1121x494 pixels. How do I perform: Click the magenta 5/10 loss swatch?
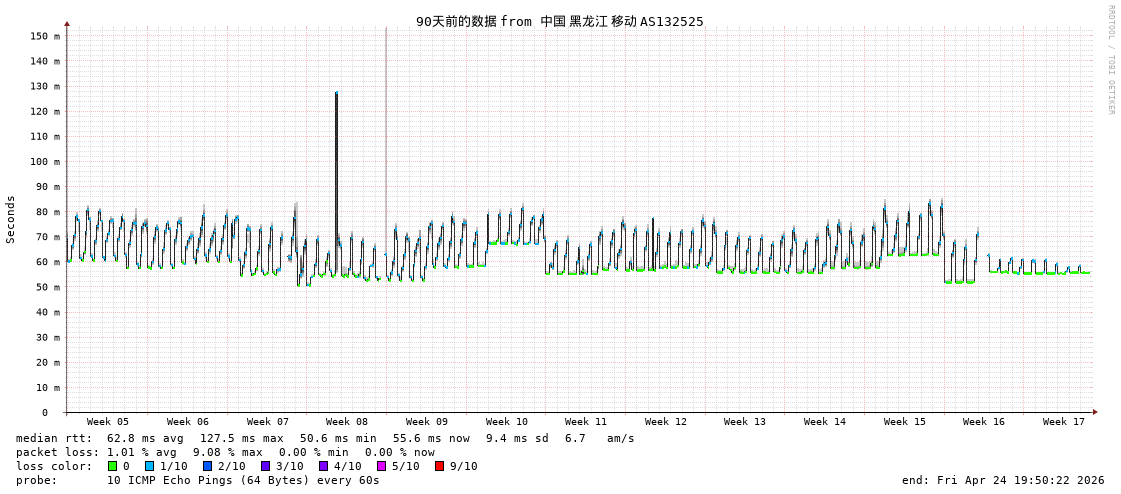(382, 466)
